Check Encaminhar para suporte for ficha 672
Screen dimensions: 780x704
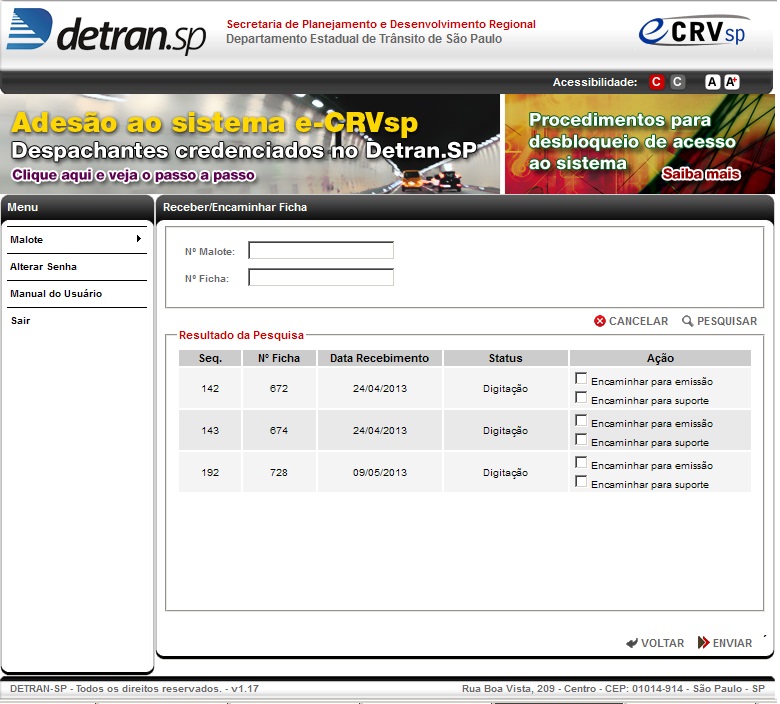(581, 397)
